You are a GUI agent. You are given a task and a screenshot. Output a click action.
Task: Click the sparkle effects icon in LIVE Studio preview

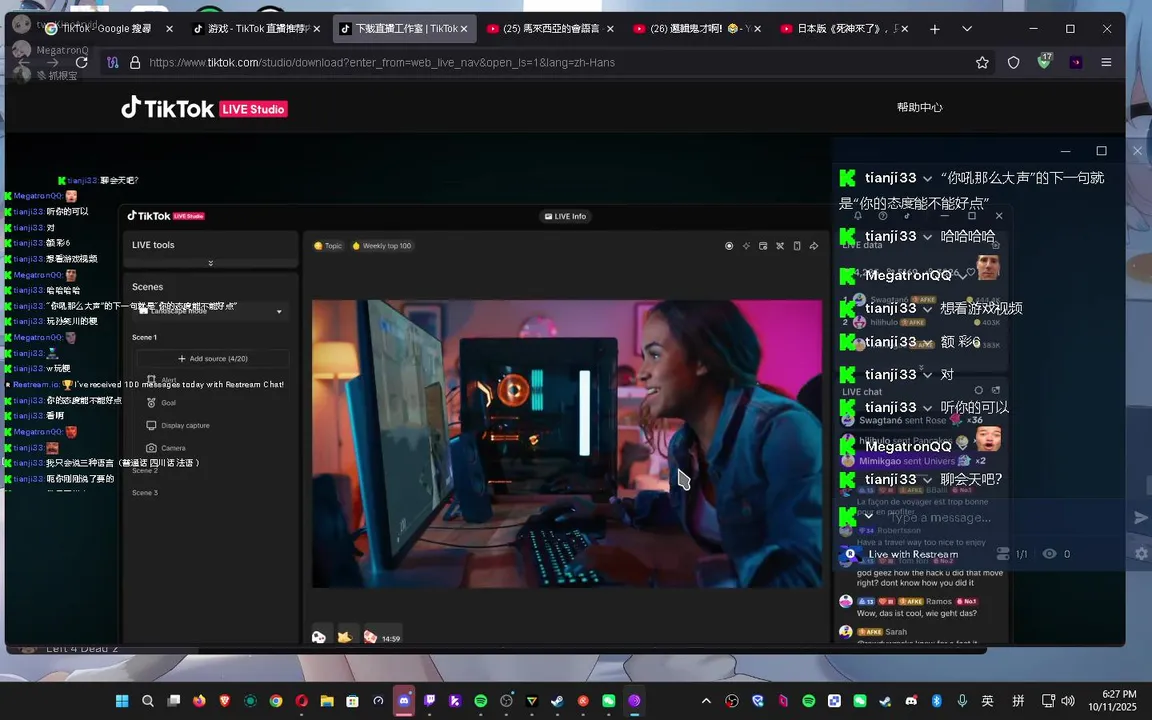click(746, 246)
